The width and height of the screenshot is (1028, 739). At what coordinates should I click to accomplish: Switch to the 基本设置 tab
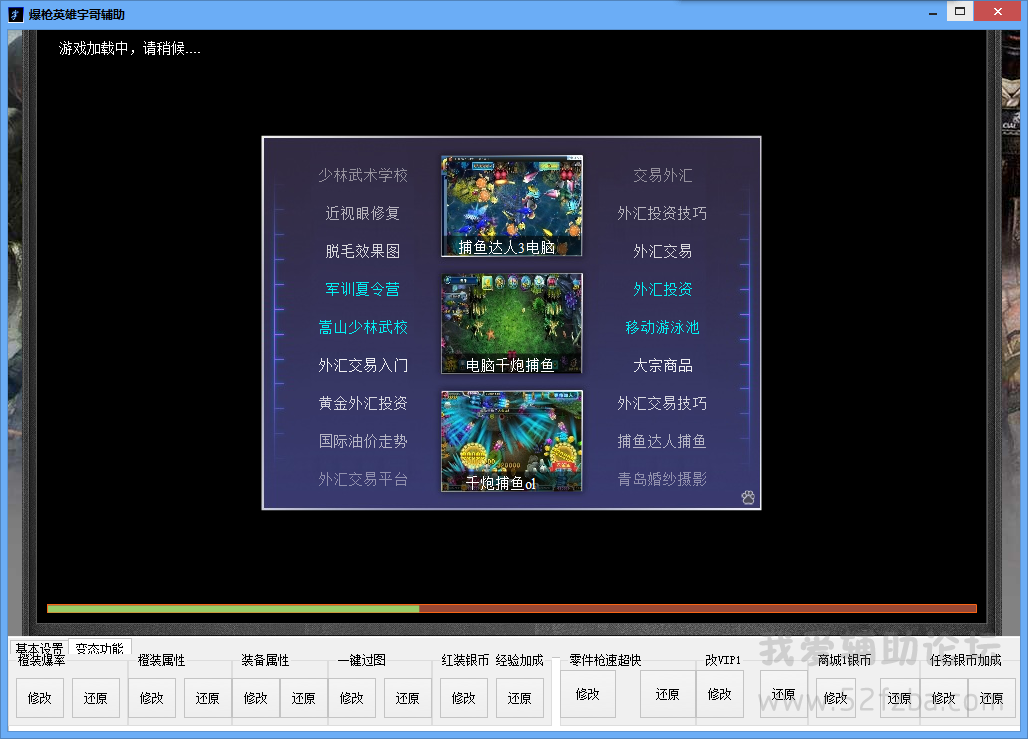tap(39, 648)
